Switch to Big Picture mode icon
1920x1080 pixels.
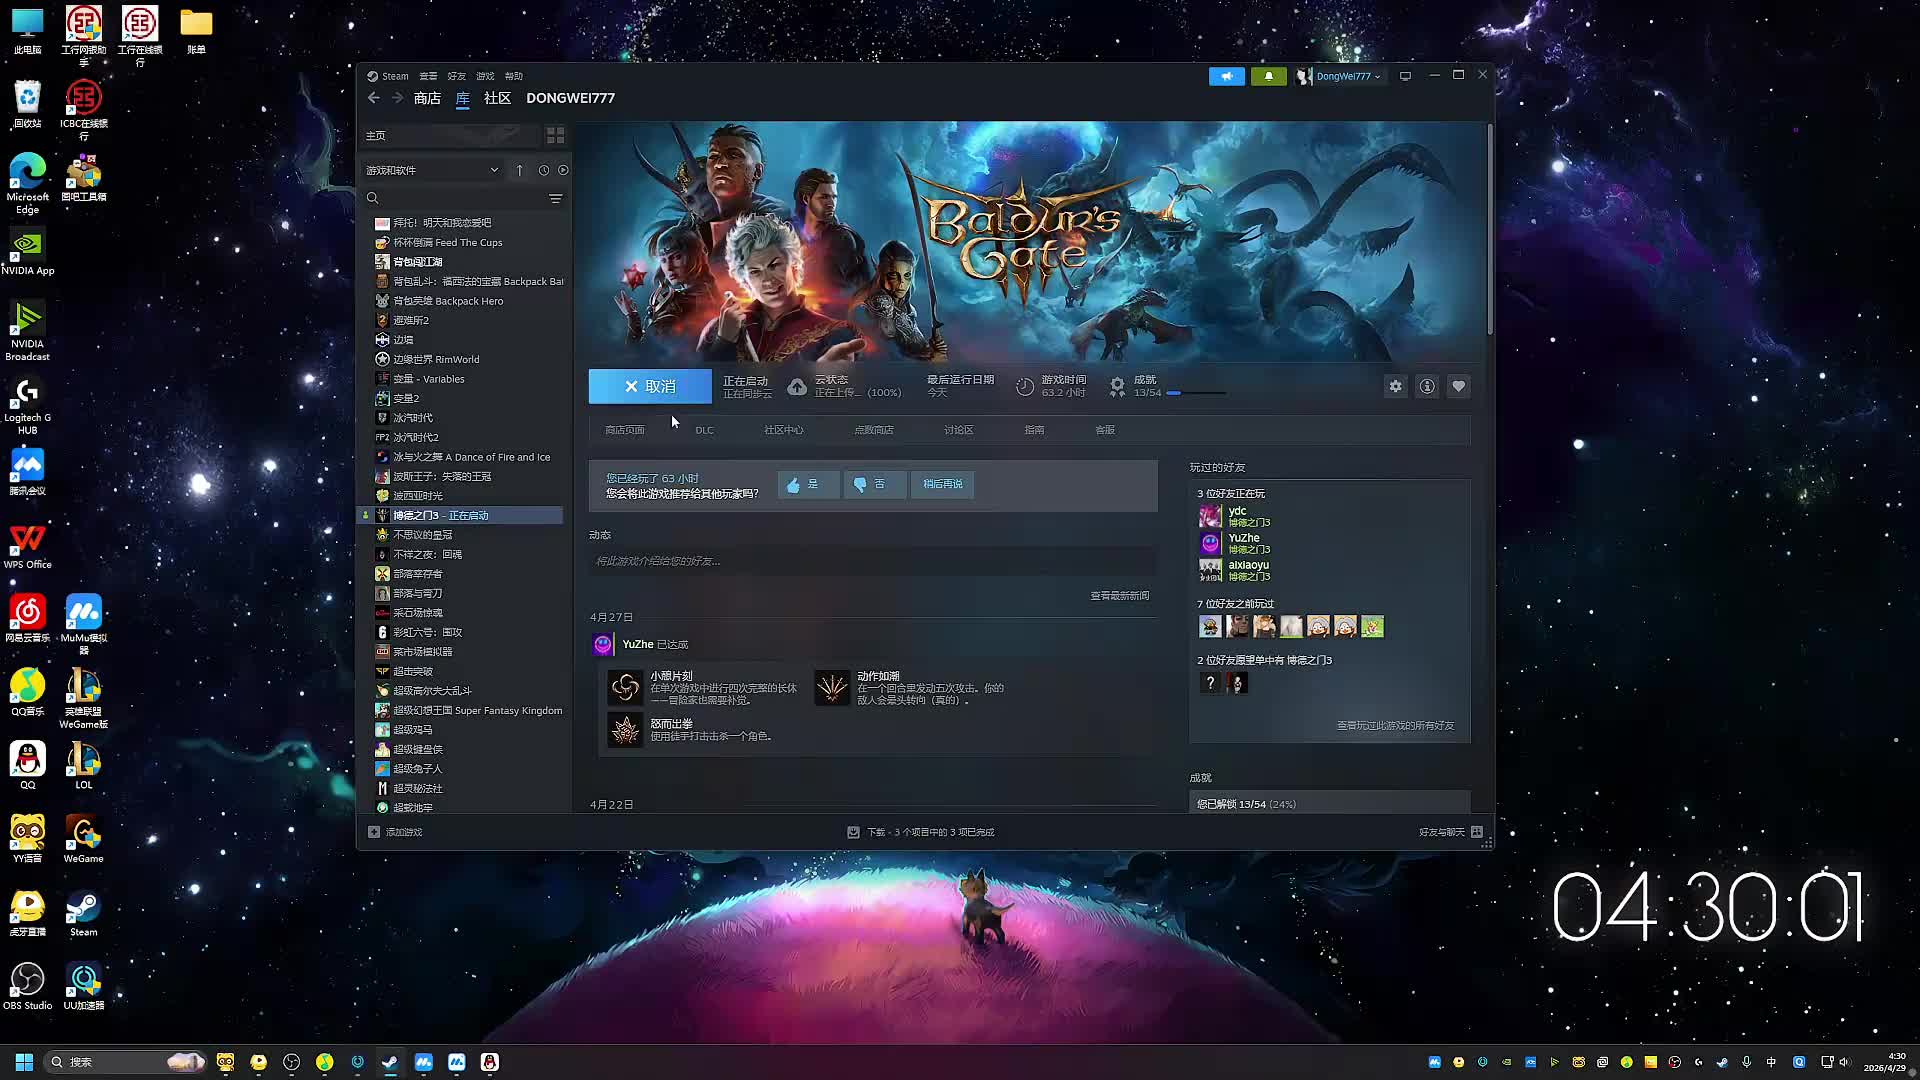(1405, 76)
